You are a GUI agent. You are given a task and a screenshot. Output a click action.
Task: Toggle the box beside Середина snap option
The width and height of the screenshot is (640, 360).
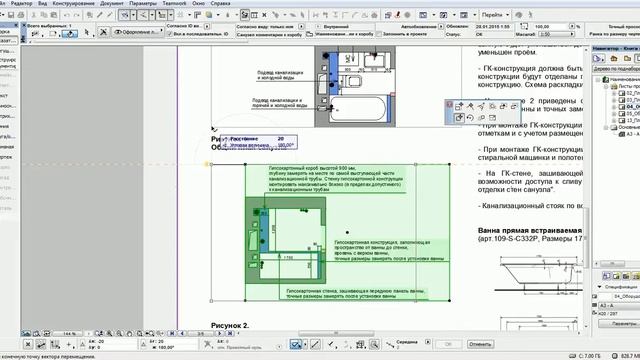(427, 342)
